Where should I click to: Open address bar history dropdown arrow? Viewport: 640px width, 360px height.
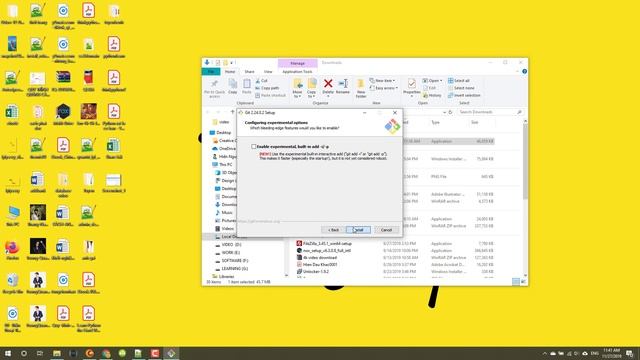[x=444, y=112]
